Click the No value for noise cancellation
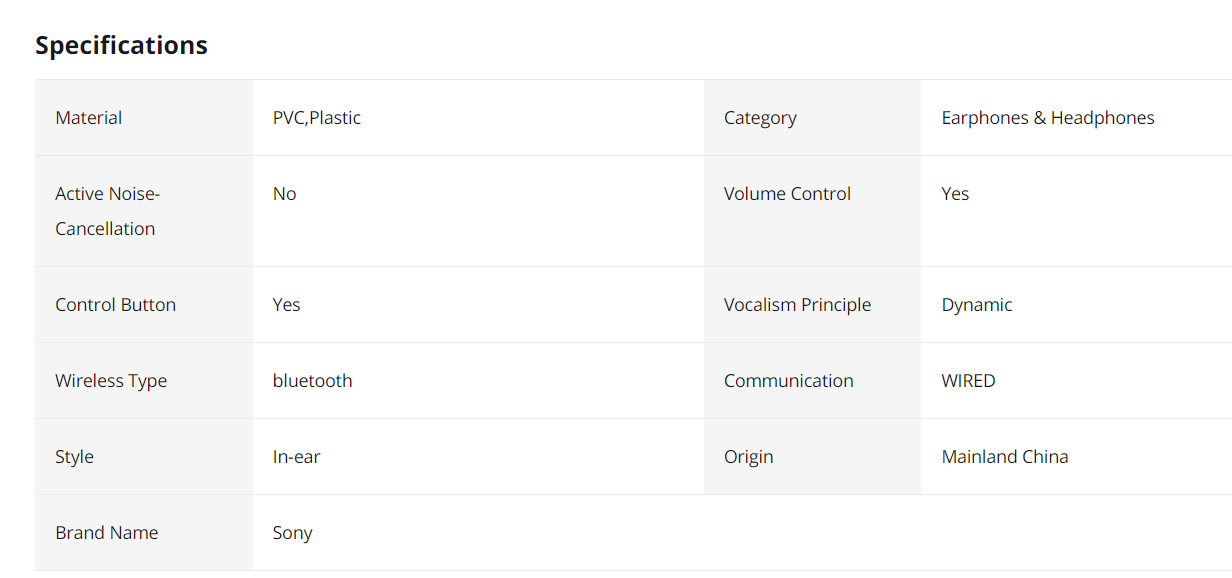 (285, 194)
